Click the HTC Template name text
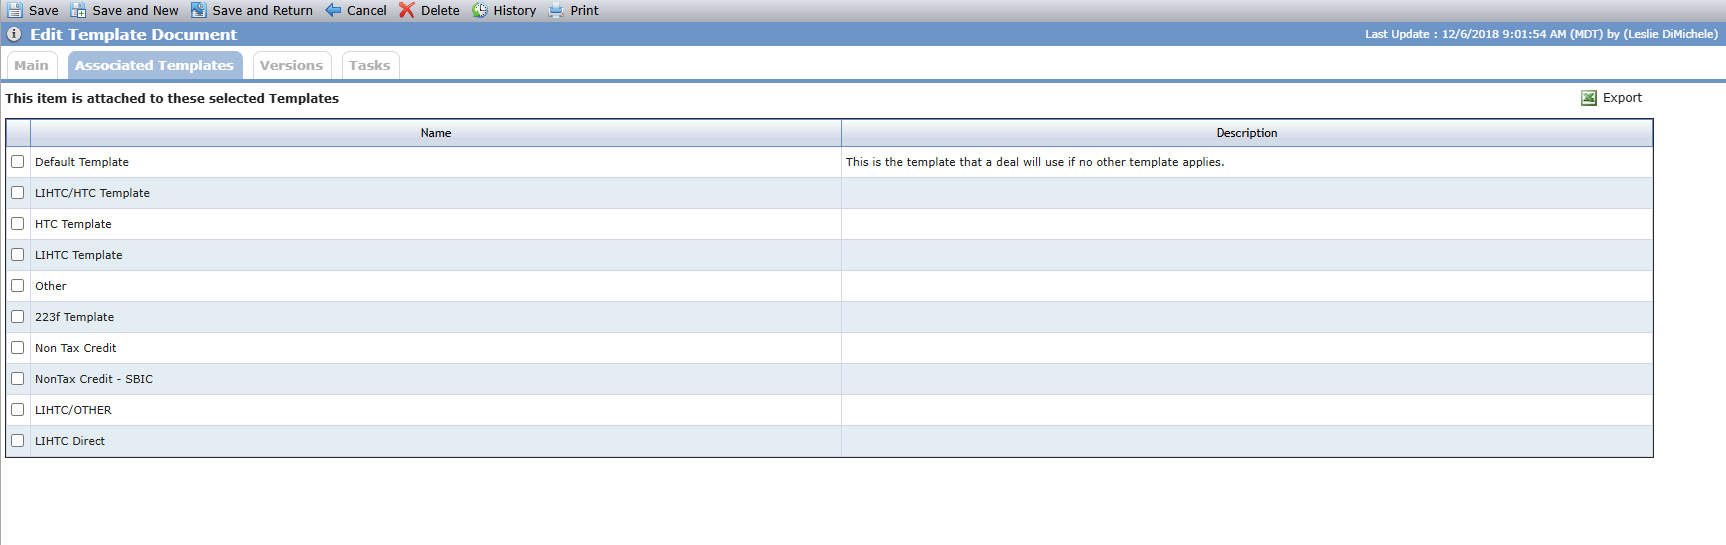This screenshot has height=545, width=1726. (x=73, y=224)
